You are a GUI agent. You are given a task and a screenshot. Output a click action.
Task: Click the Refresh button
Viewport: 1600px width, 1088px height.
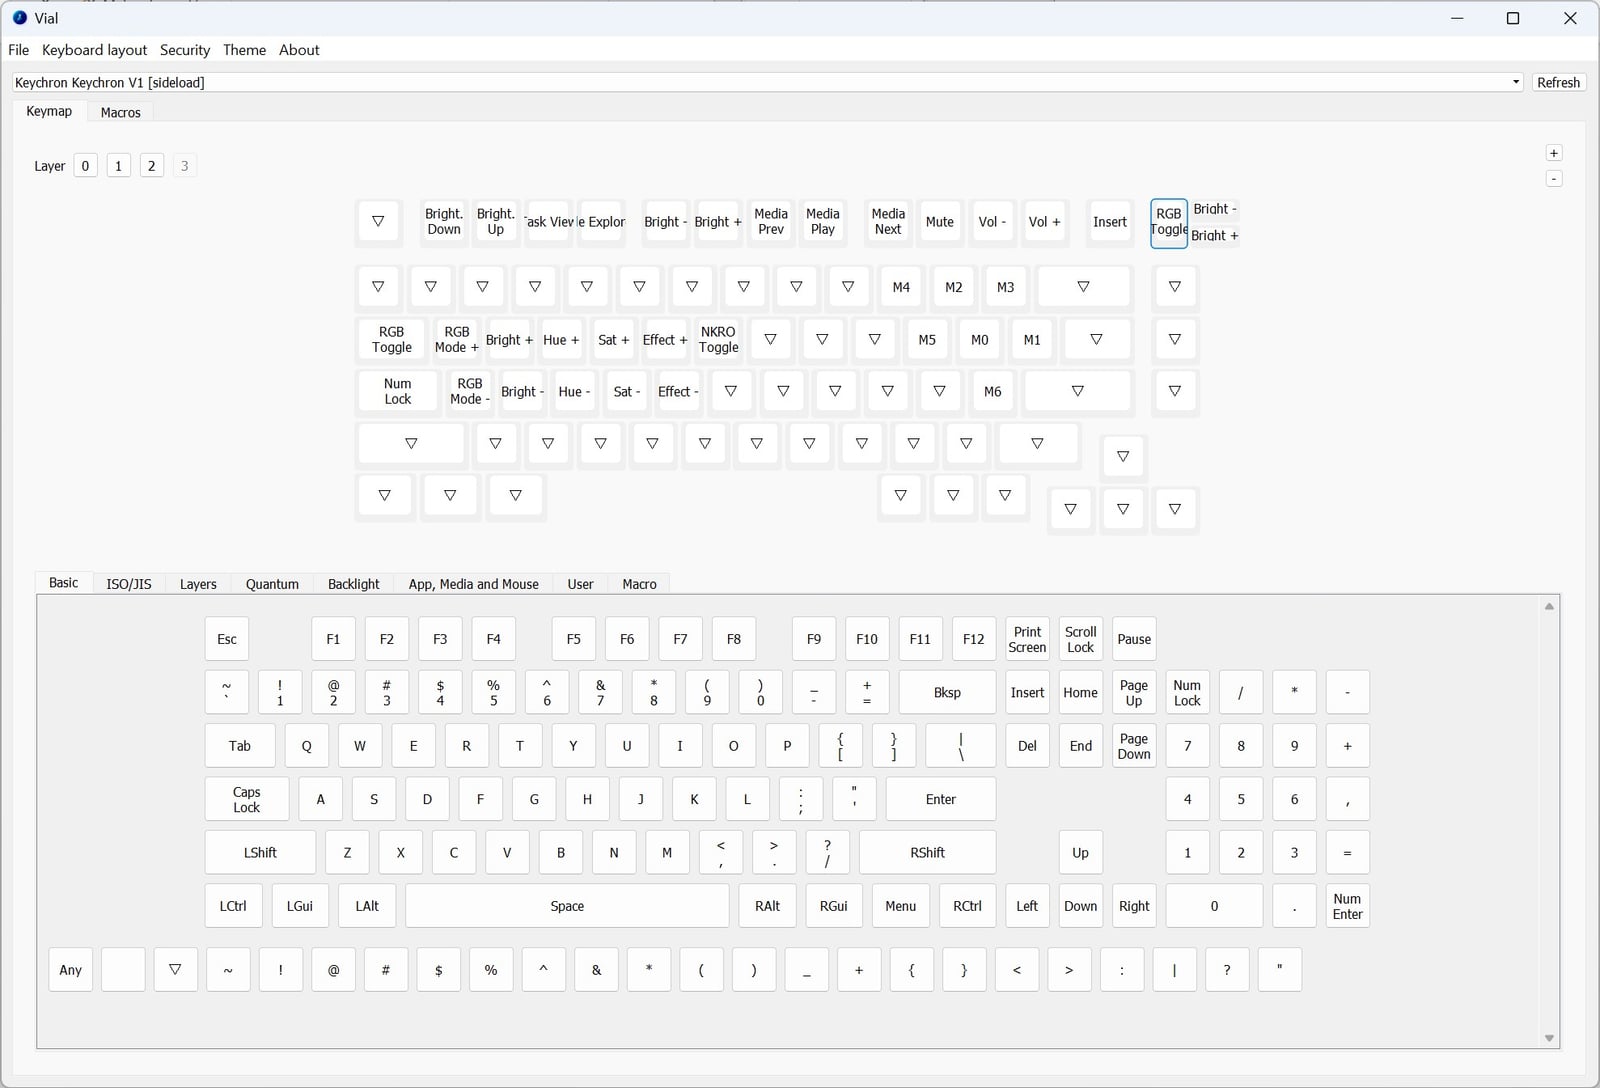(1558, 82)
